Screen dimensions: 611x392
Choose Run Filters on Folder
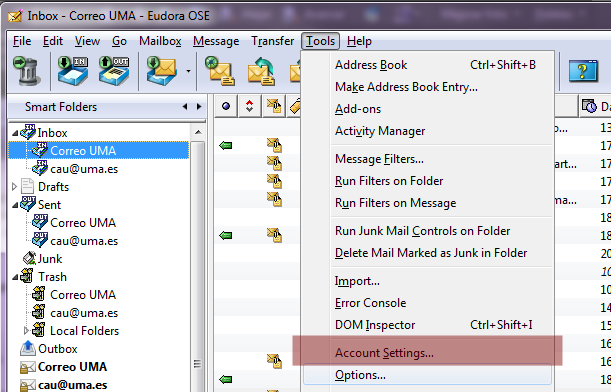(x=427, y=181)
